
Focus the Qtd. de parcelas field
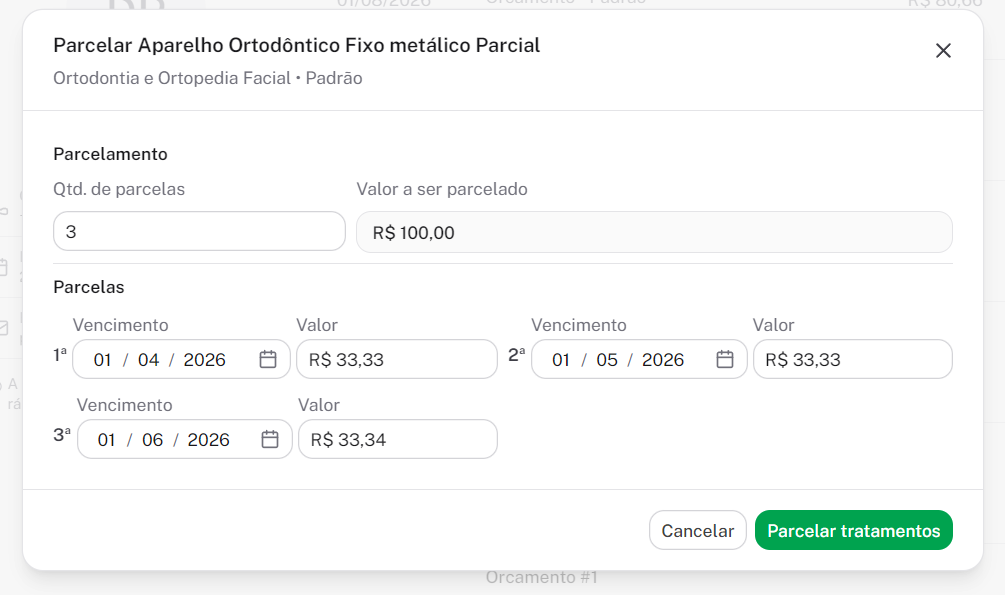[199, 232]
